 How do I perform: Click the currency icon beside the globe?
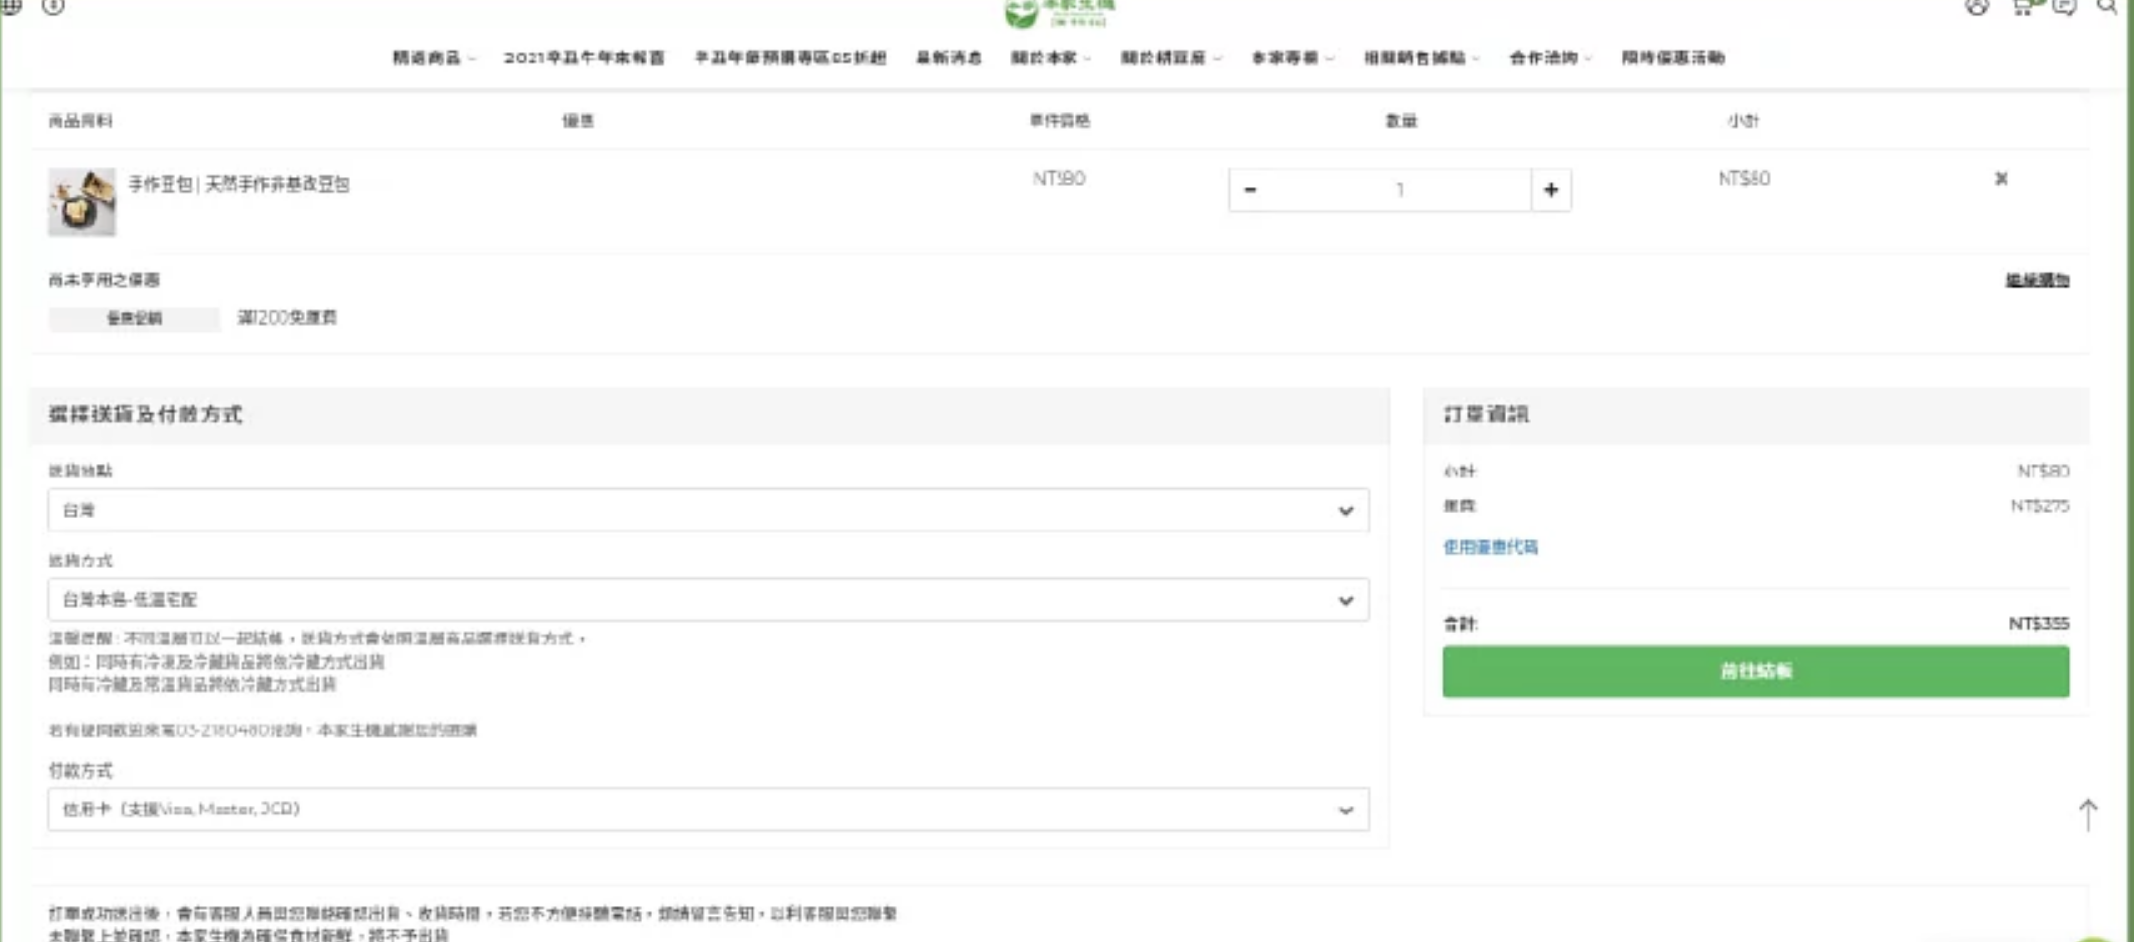tap(53, 6)
